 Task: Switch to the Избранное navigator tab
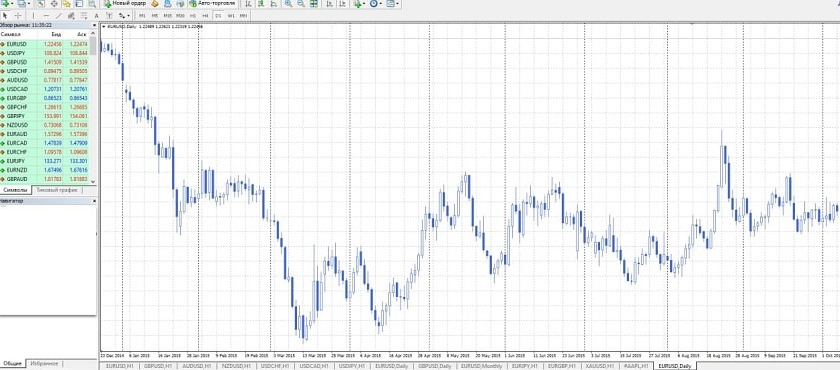tap(44, 364)
